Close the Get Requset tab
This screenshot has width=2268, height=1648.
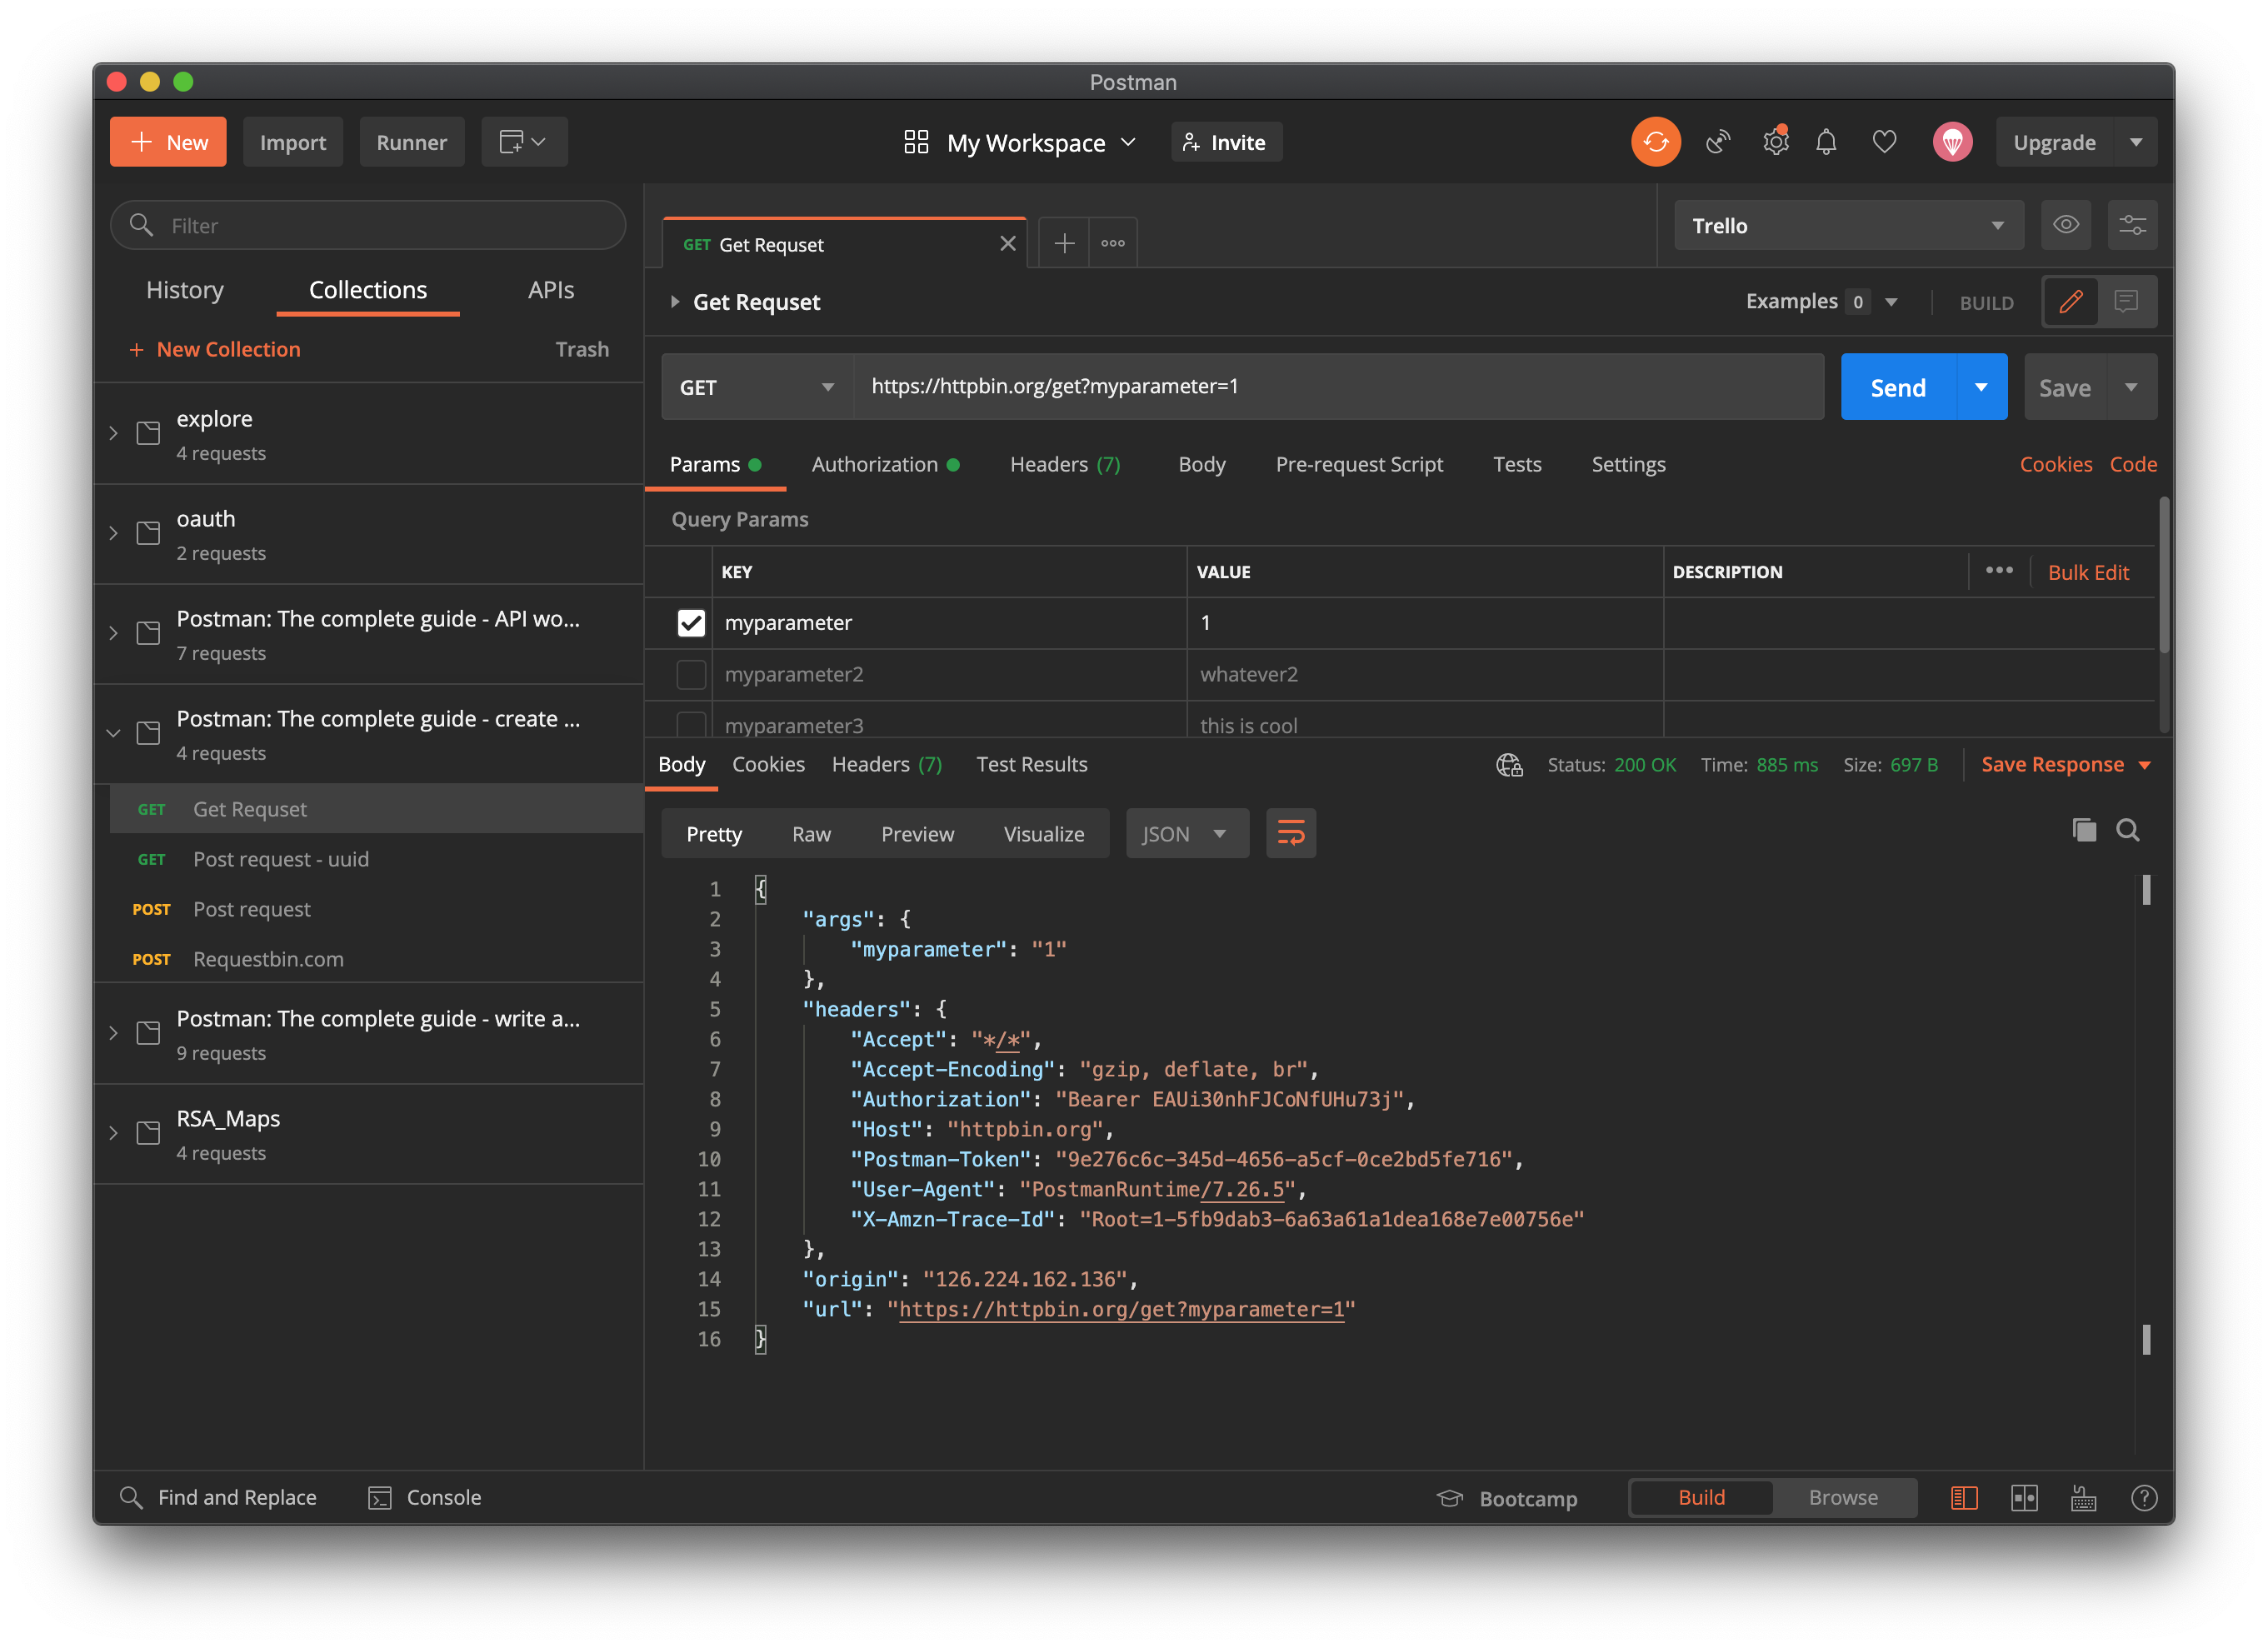1008,243
